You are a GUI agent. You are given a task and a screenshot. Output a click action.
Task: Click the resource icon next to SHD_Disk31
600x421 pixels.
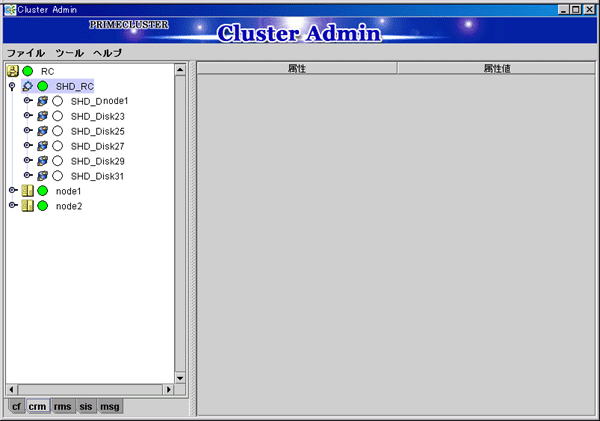point(42,176)
